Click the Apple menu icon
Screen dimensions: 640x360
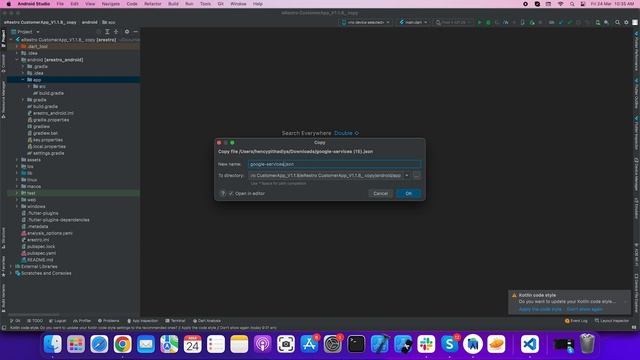click(9, 4)
